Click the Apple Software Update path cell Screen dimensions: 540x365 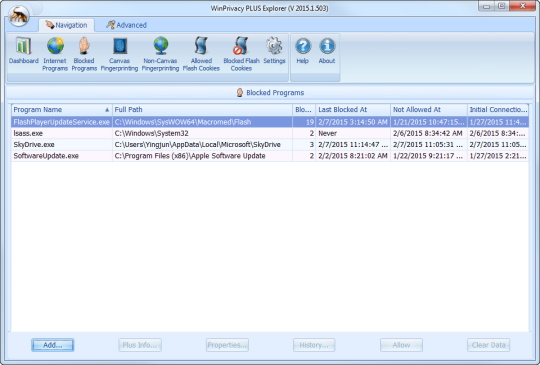(x=202, y=156)
